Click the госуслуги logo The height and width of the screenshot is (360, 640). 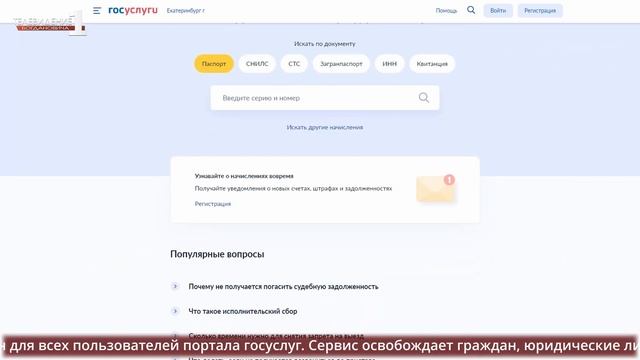coord(133,11)
